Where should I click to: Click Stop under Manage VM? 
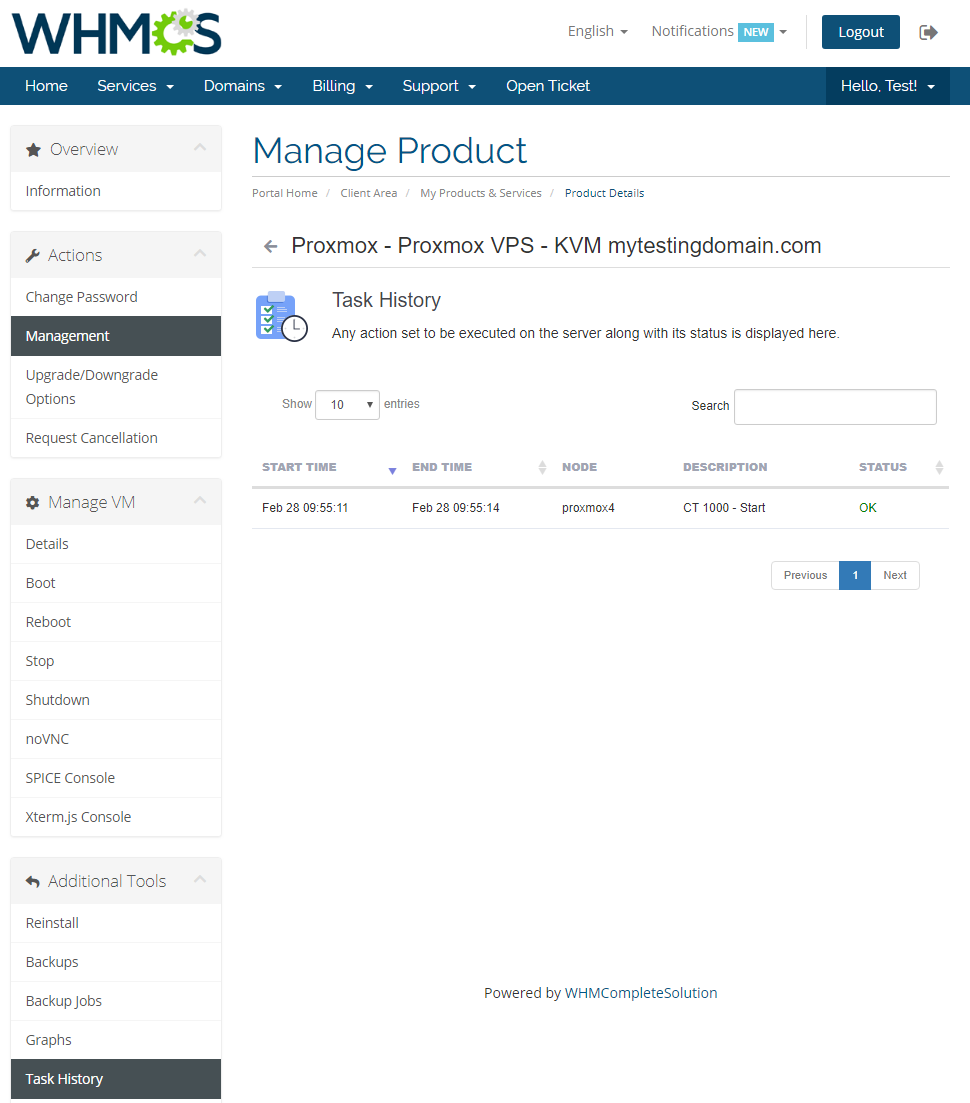[x=116, y=661]
